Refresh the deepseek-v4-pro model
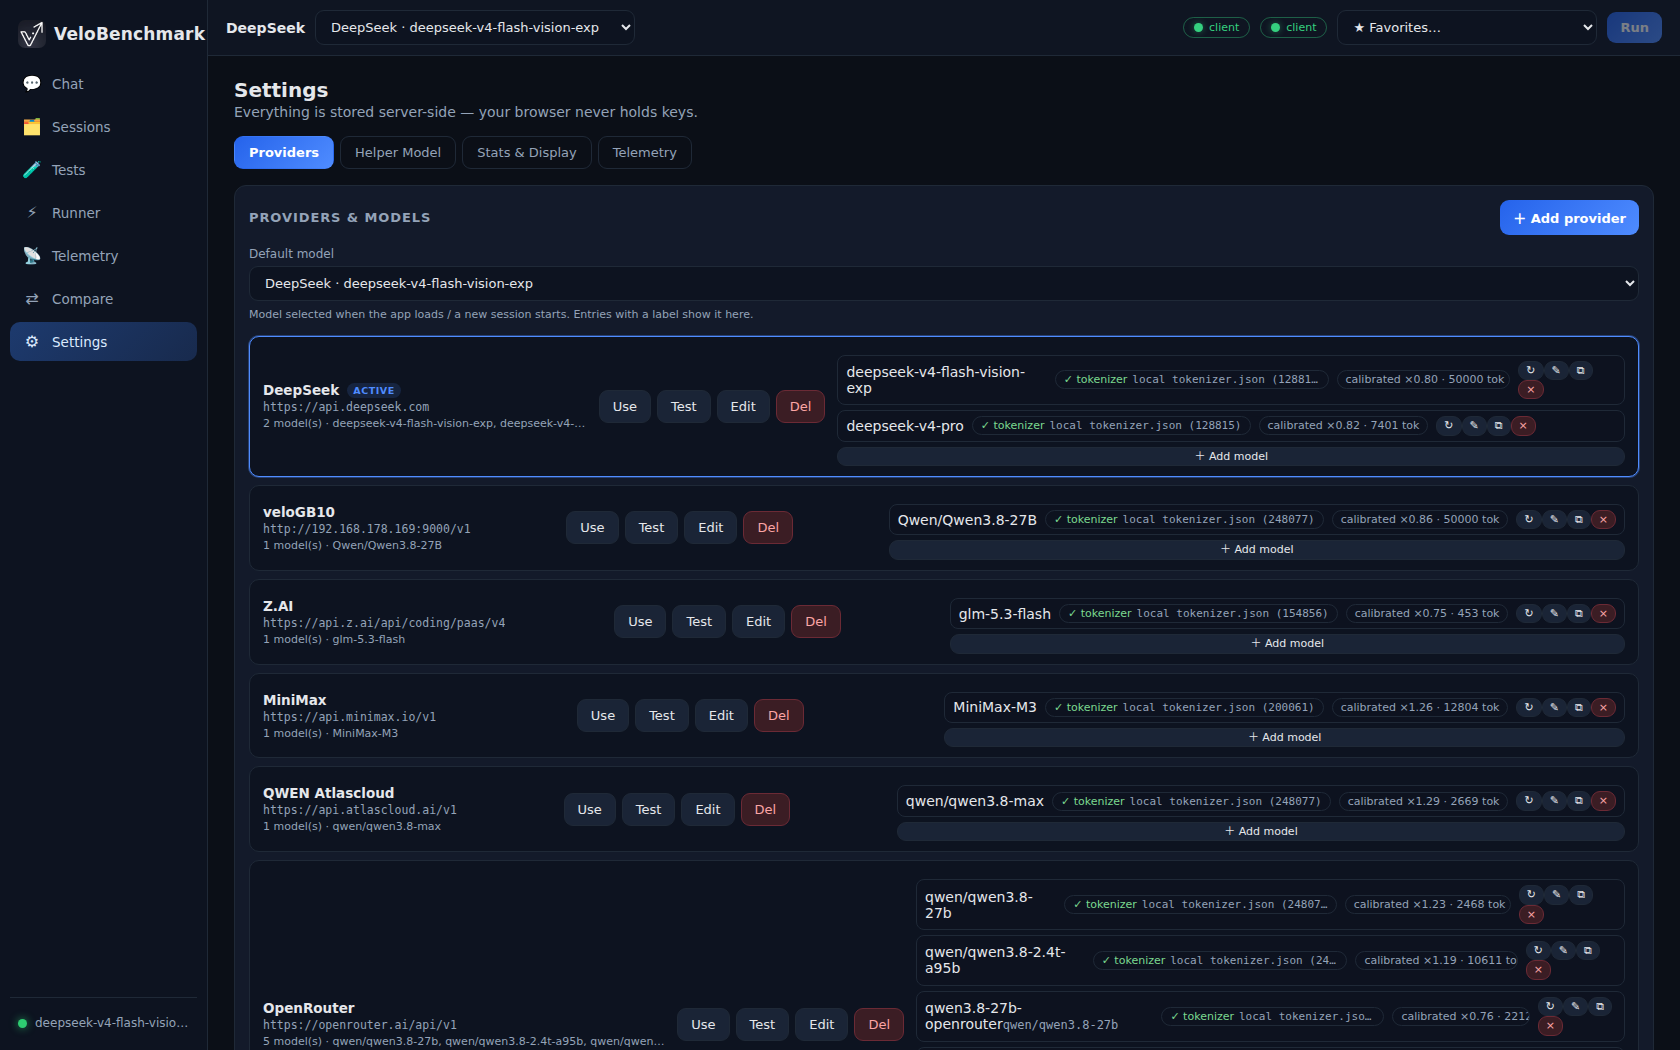 [x=1448, y=426]
